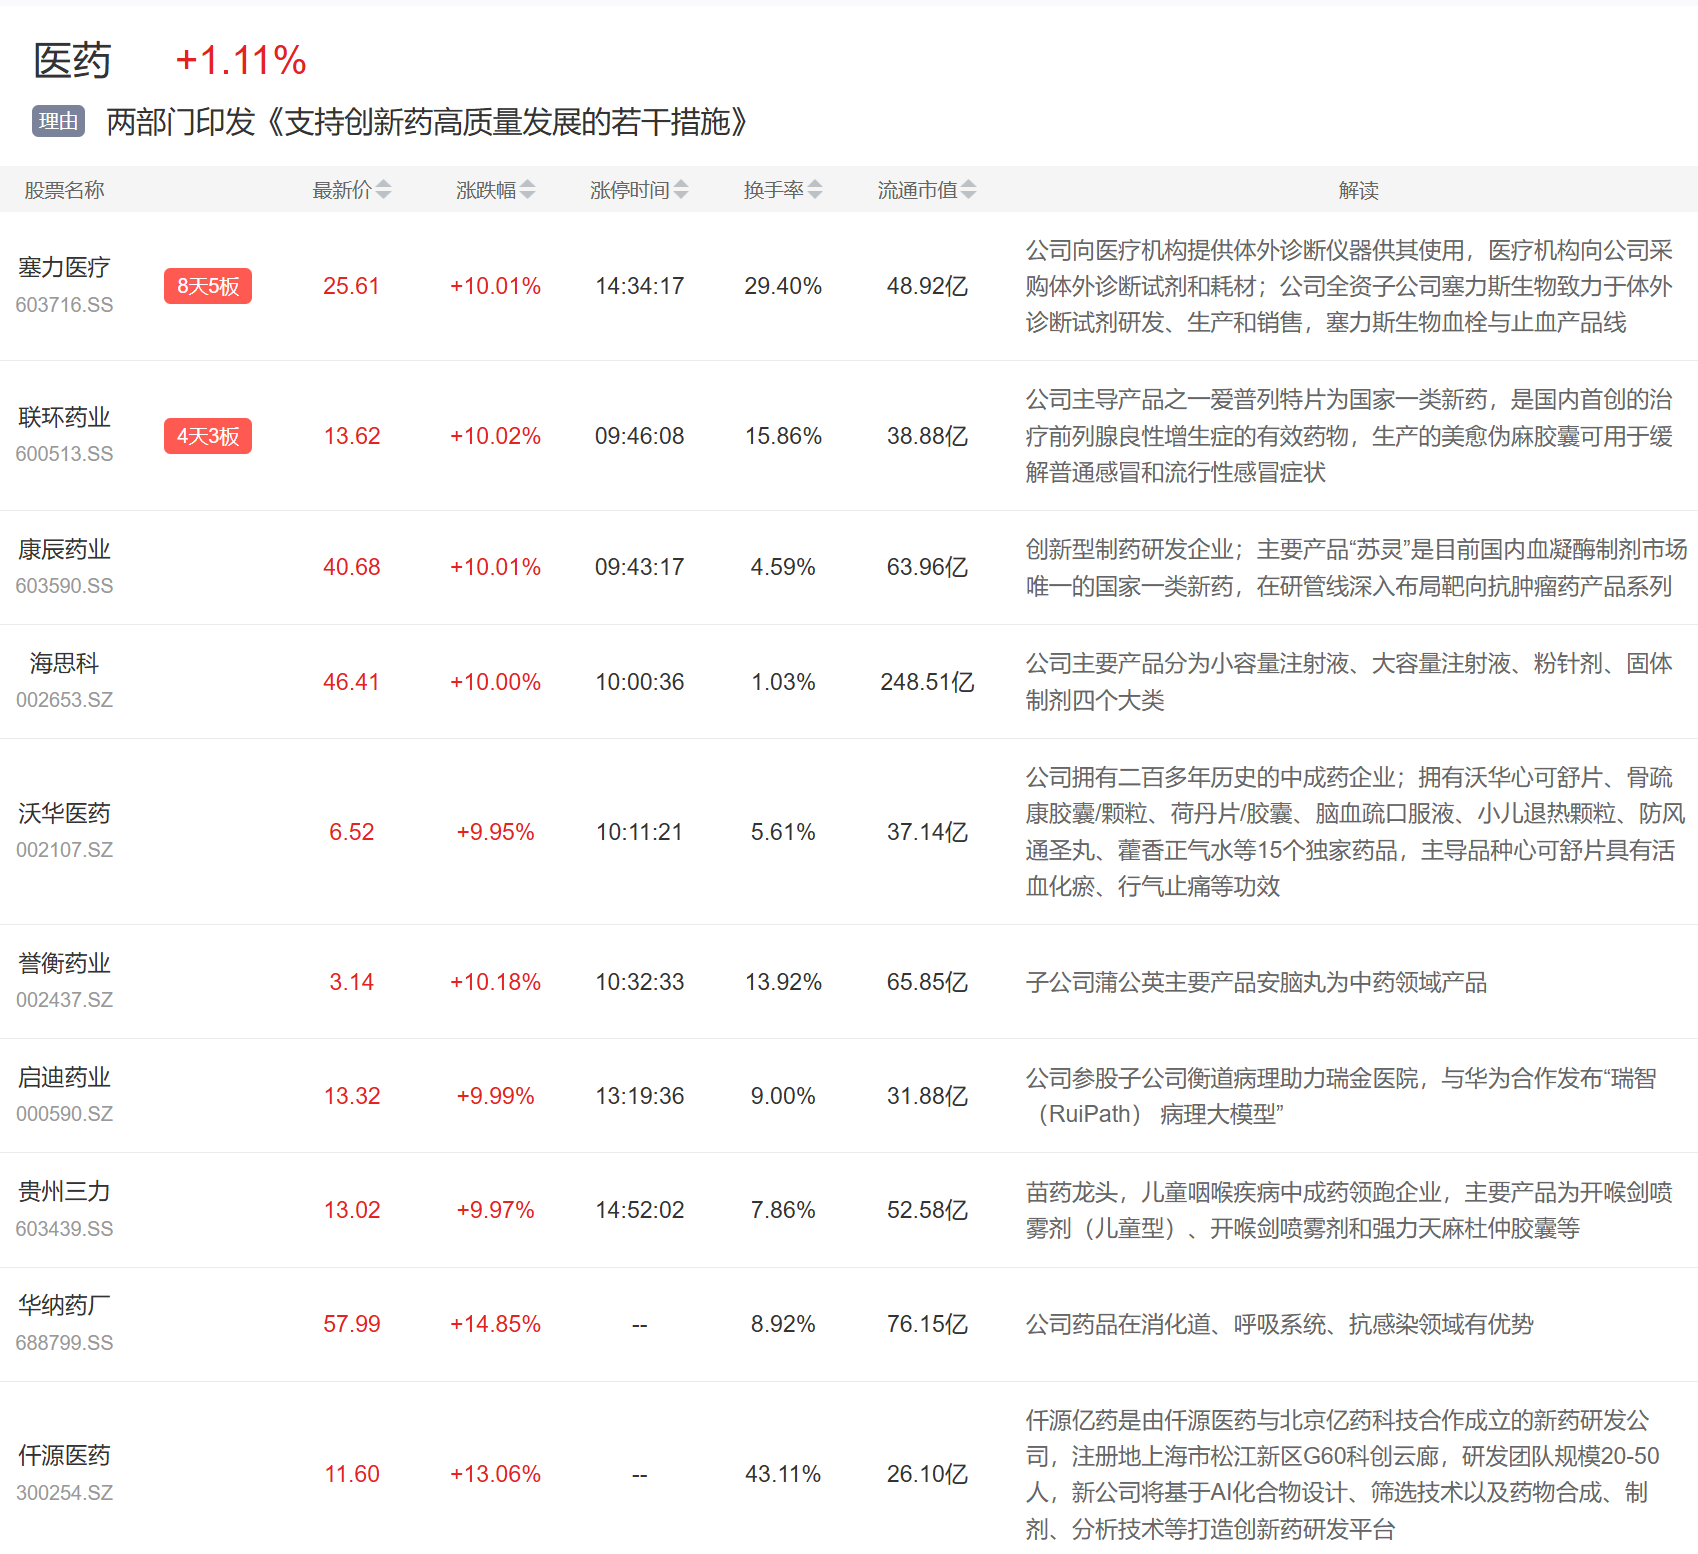Sort by 流通市值 column arrow icon
The width and height of the screenshot is (1698, 1554).
[968, 190]
